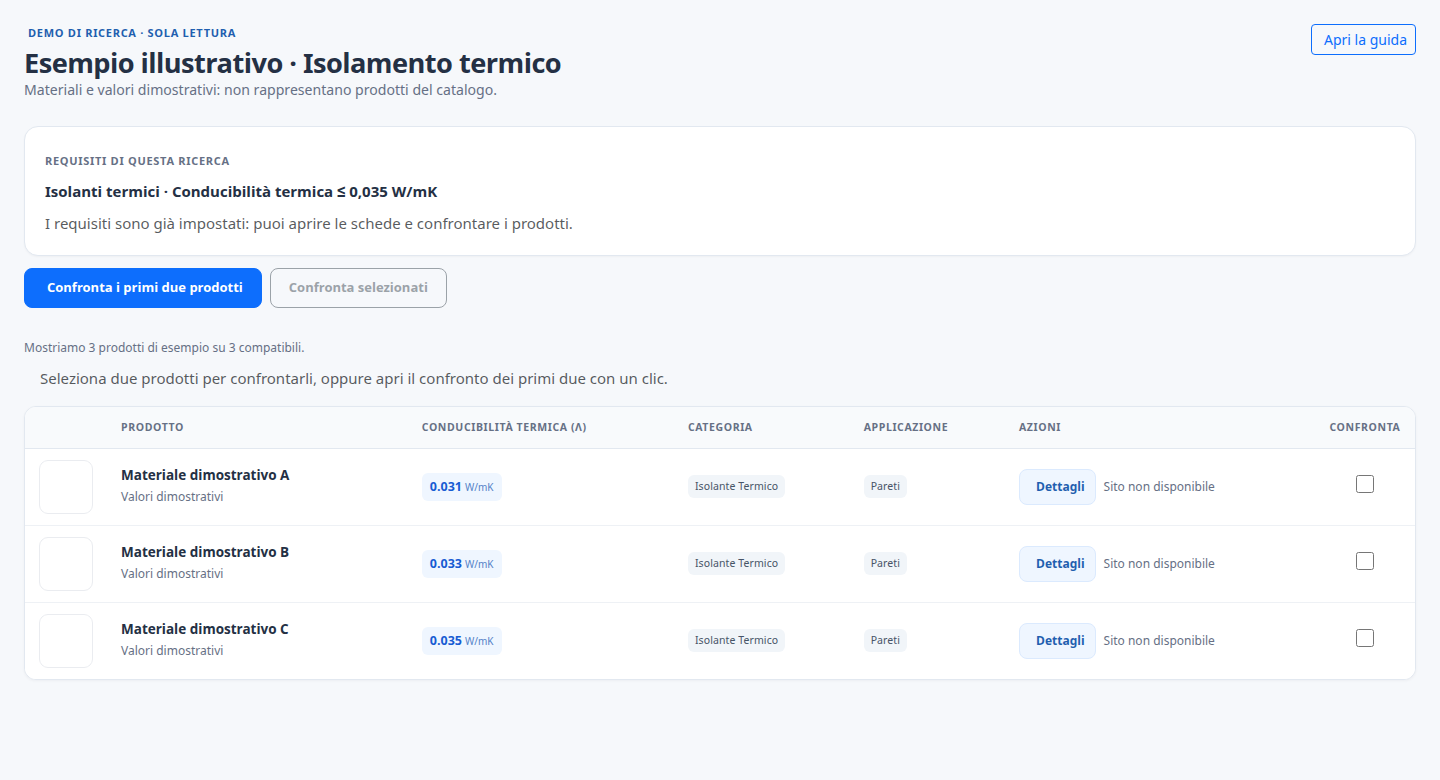Tick compare checkbox for Materiale dimostrativo B
The image size is (1440, 780).
coord(1365,561)
